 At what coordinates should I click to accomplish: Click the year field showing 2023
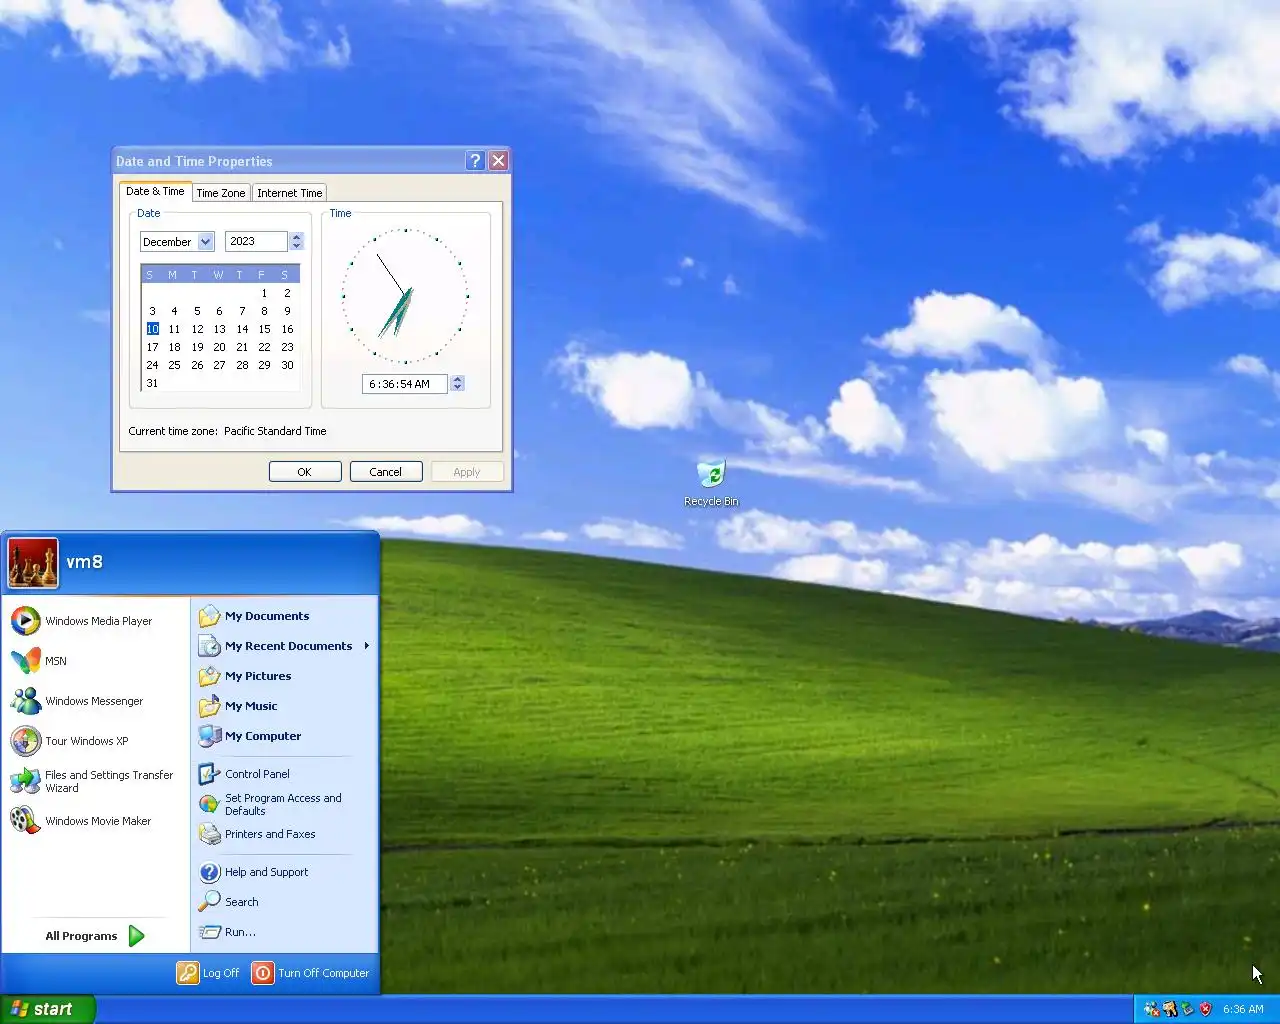click(256, 242)
